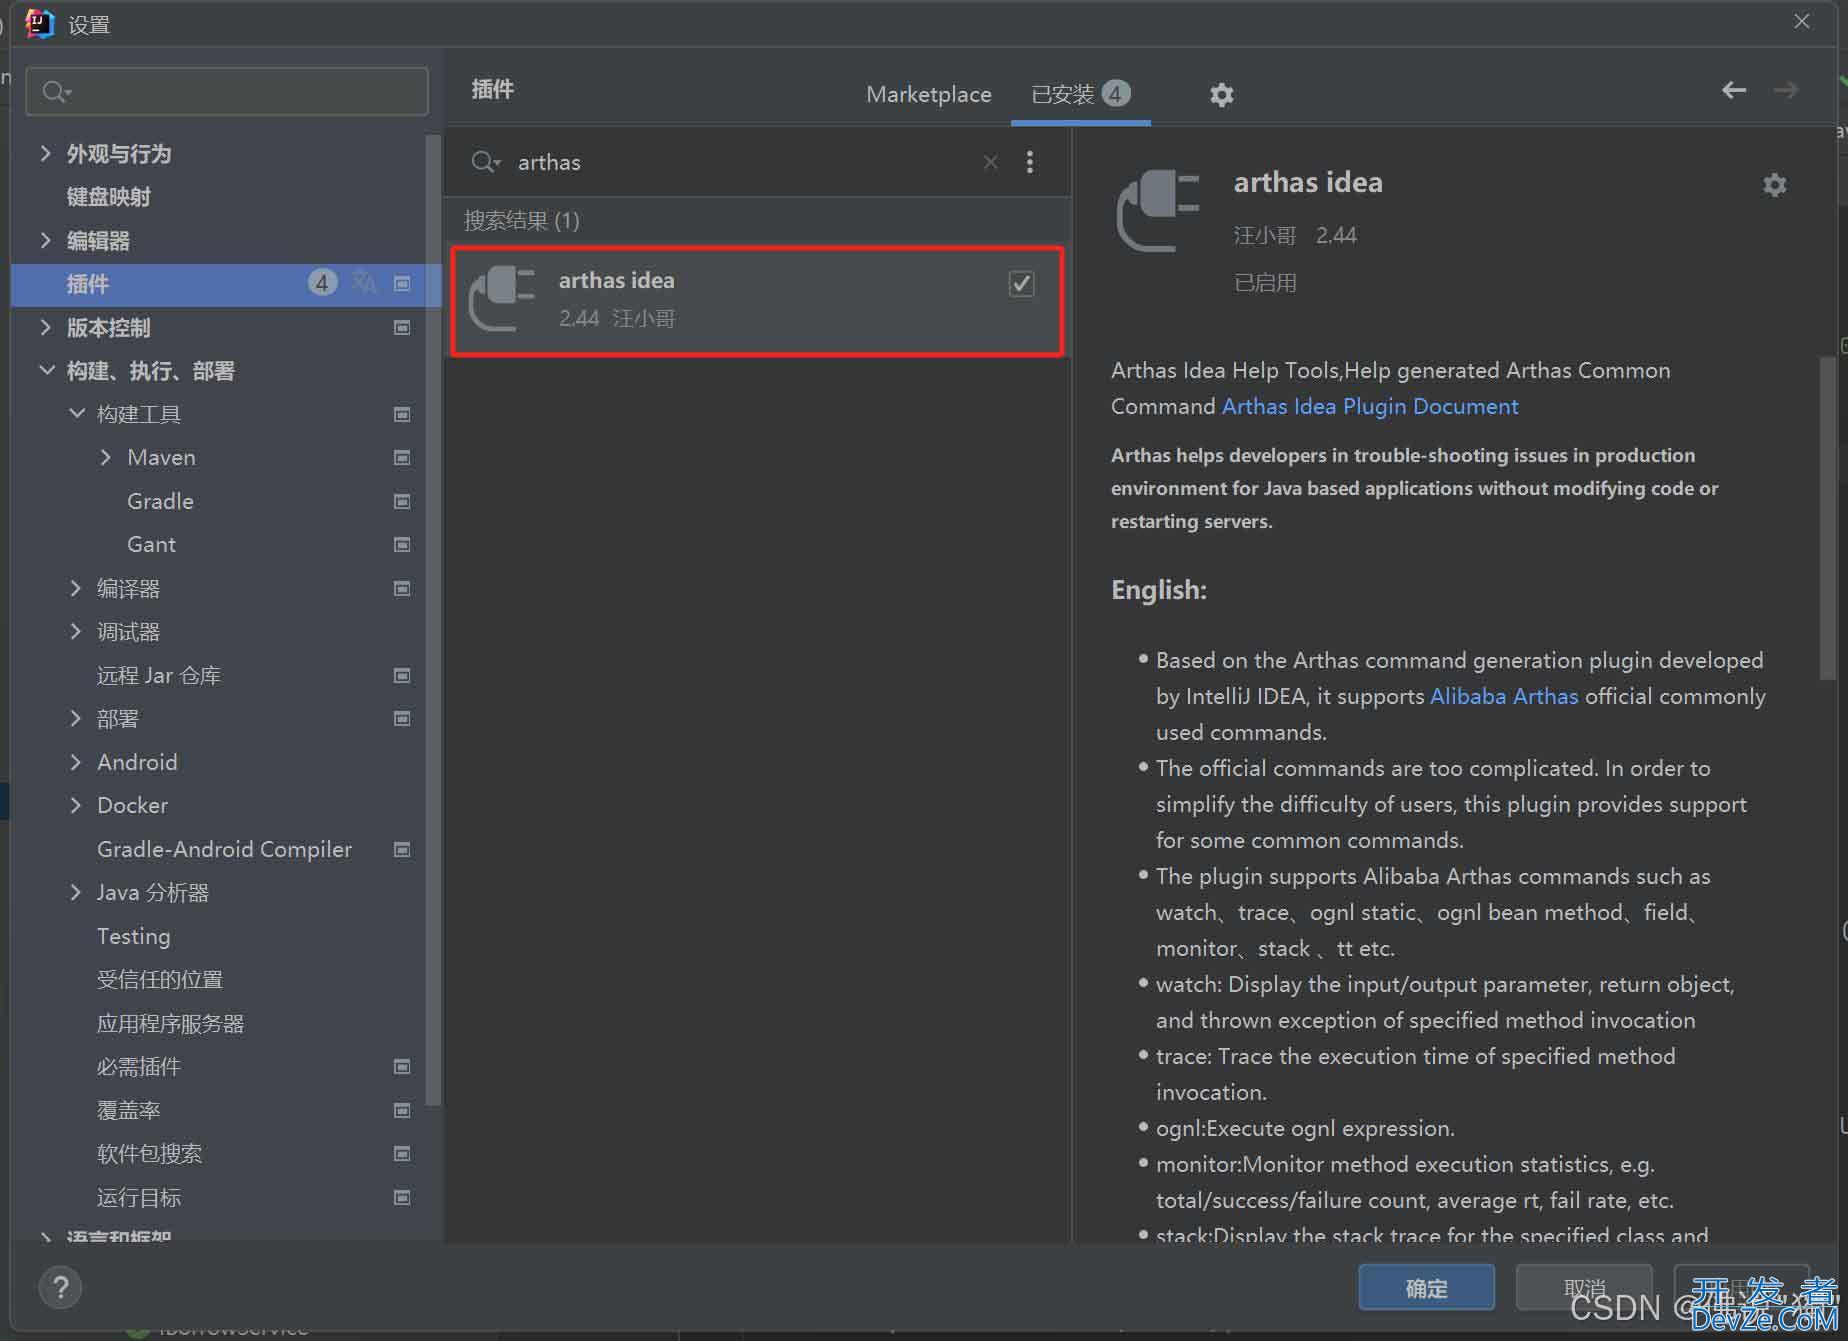This screenshot has width=1848, height=1341.
Task: Click project-level icon beside Gradle
Action: coord(402,501)
